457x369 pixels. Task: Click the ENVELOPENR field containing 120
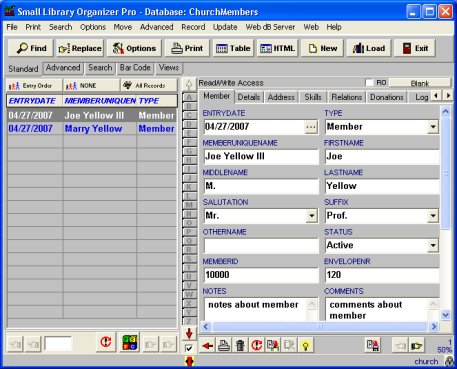tap(382, 275)
